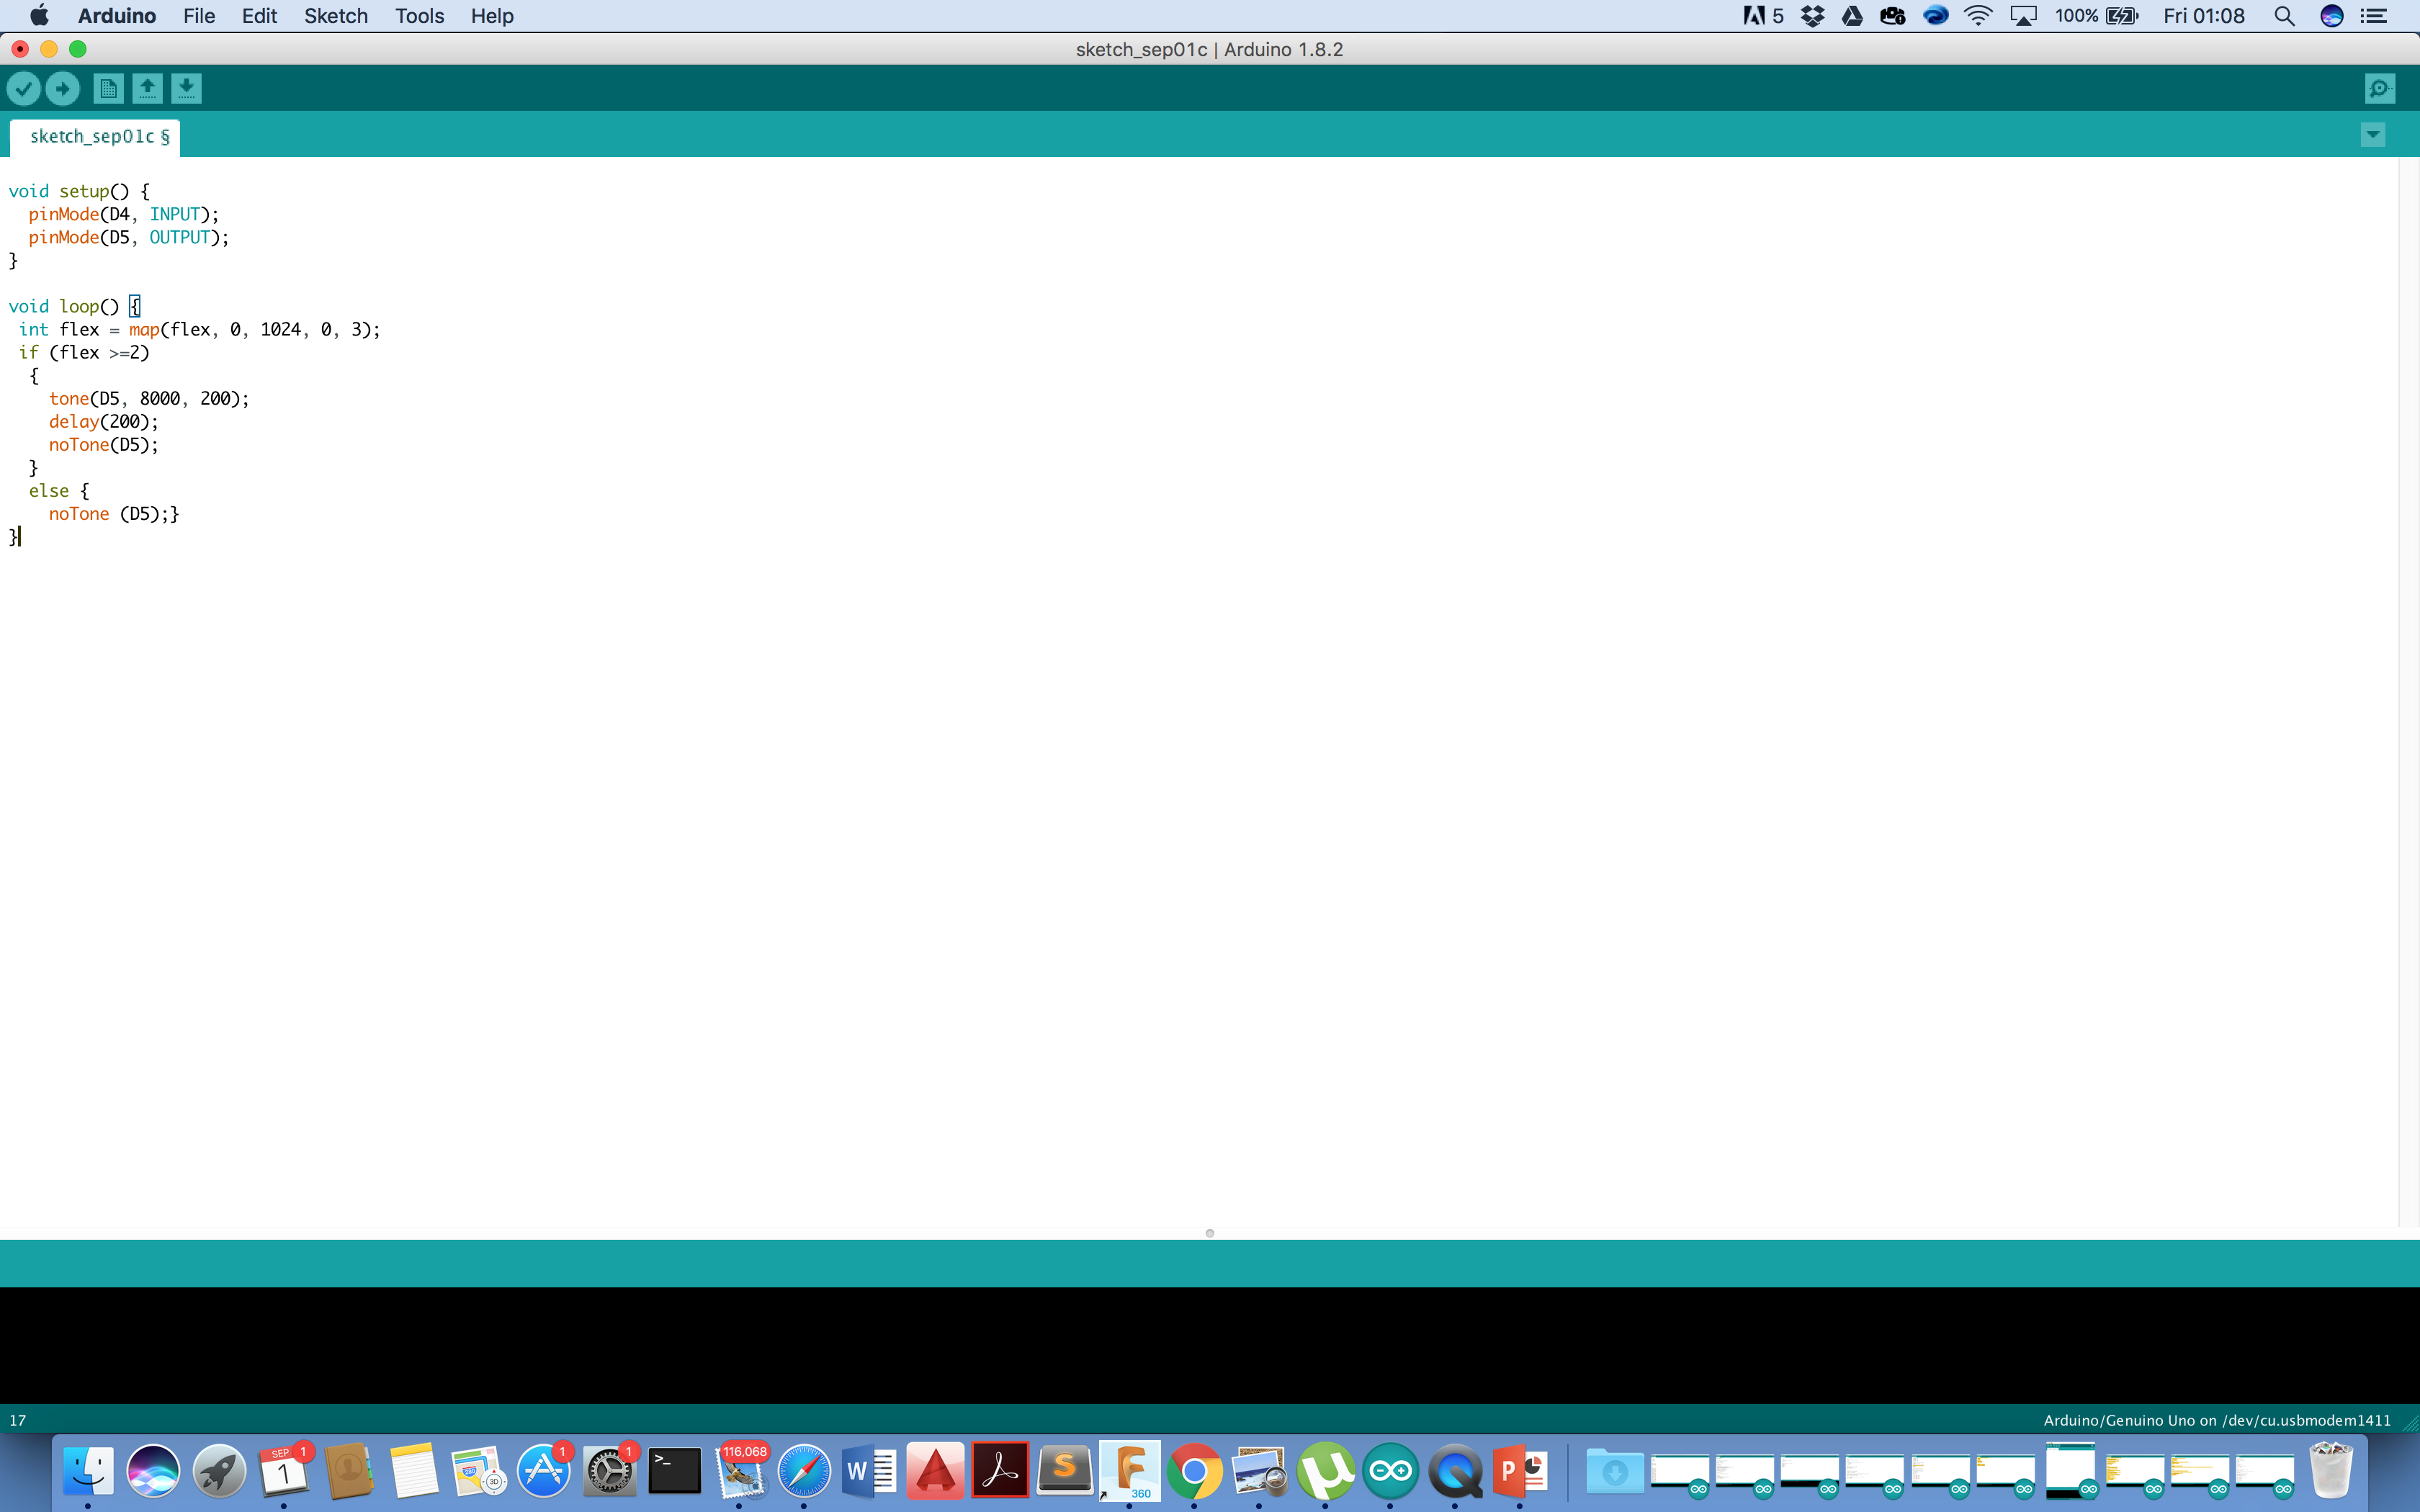The width and height of the screenshot is (2420, 1512).
Task: Open Terminal in the Dock
Action: [675, 1471]
